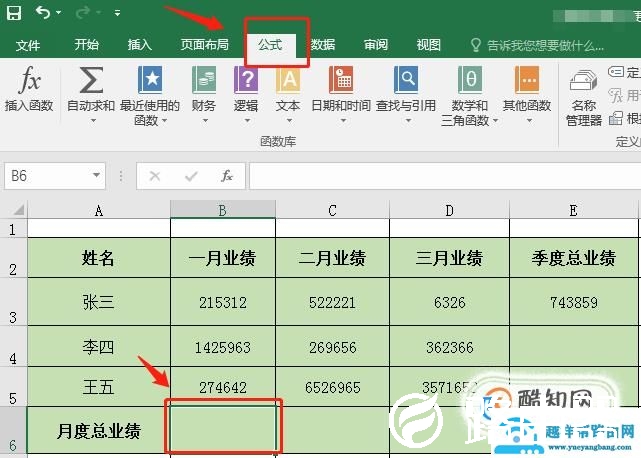Click cell containing 1425963
The height and width of the screenshot is (458, 641).
[223, 346]
